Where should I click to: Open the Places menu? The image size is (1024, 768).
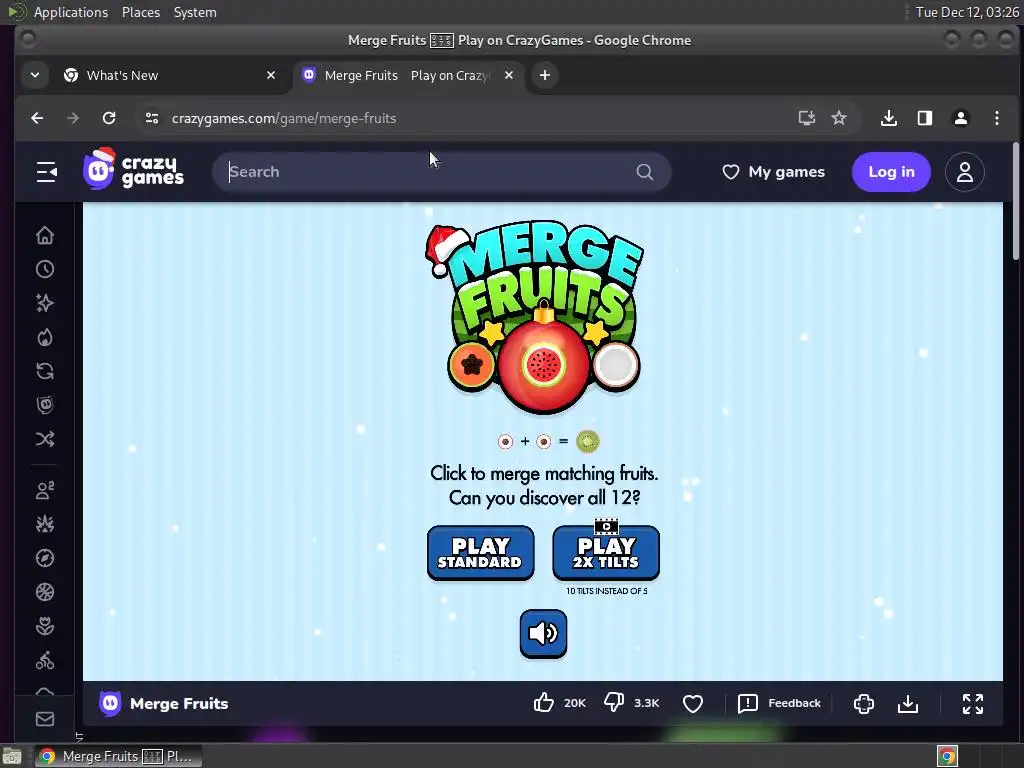[140, 12]
